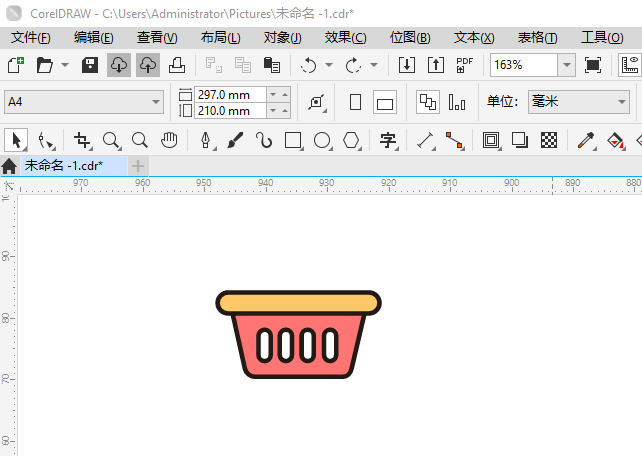The width and height of the screenshot is (642, 456).
Task: Create a new document
Action: [x=16, y=65]
